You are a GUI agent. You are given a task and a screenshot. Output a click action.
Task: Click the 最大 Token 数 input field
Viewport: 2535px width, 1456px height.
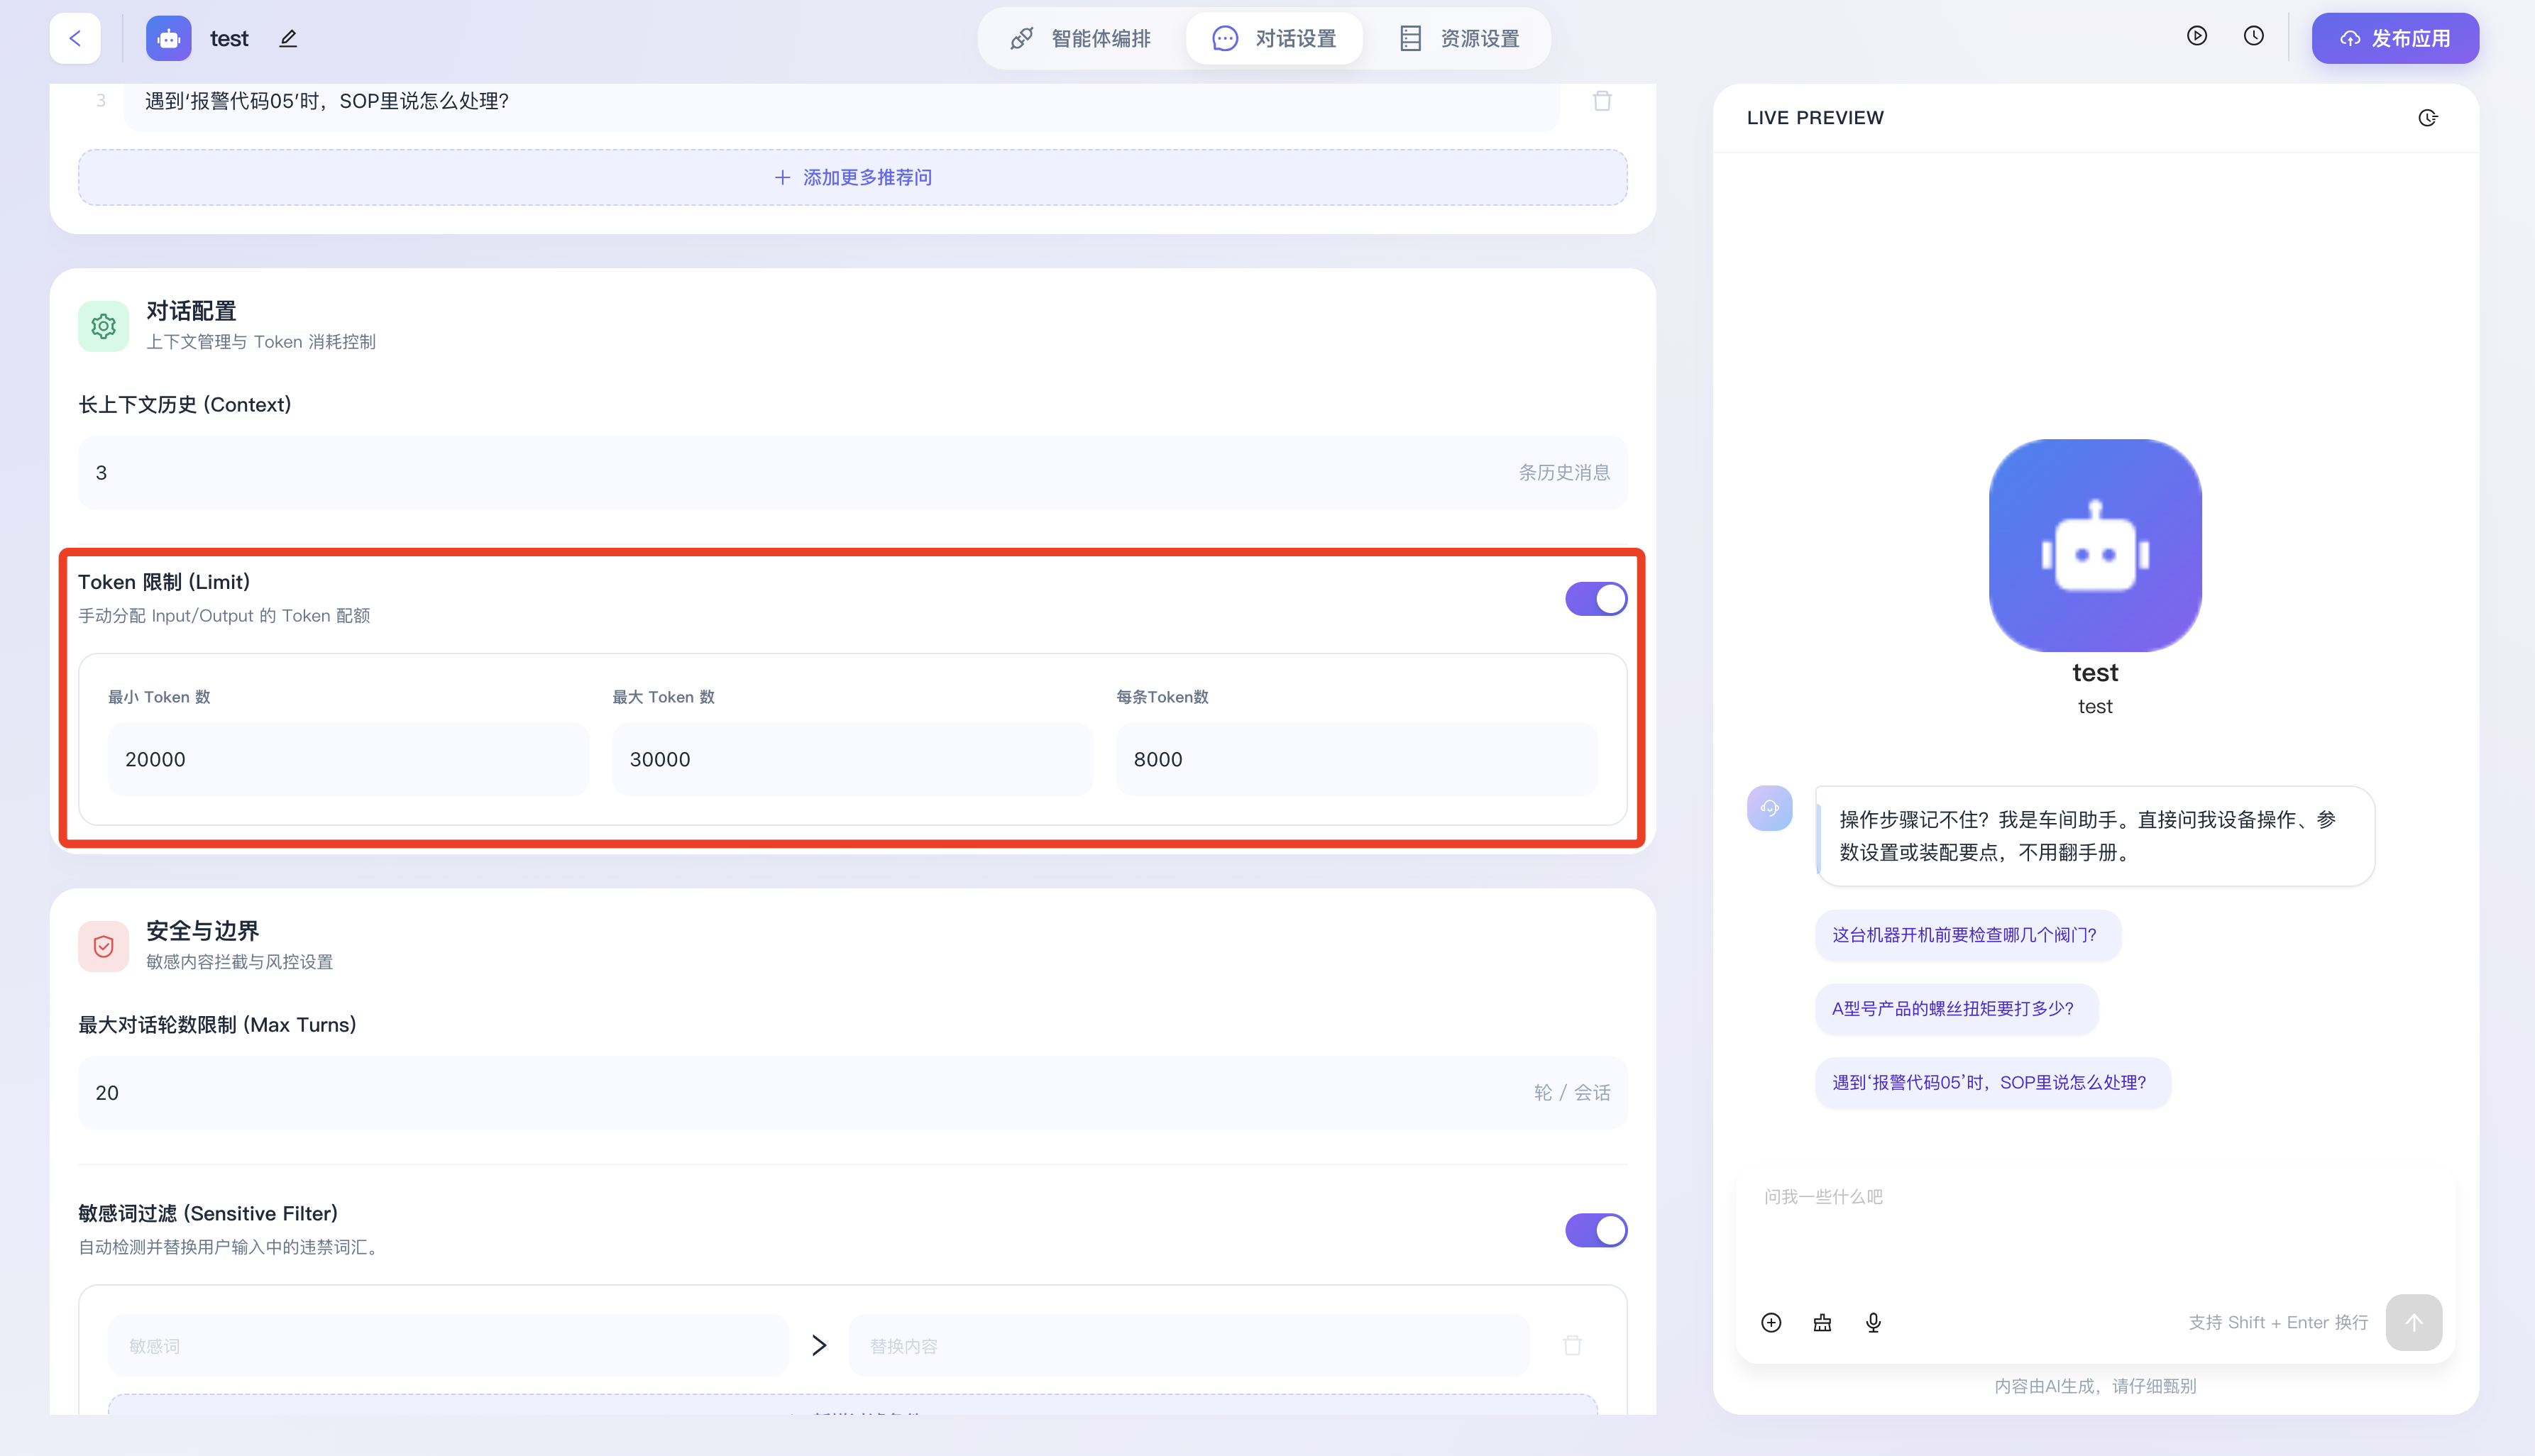coord(852,759)
